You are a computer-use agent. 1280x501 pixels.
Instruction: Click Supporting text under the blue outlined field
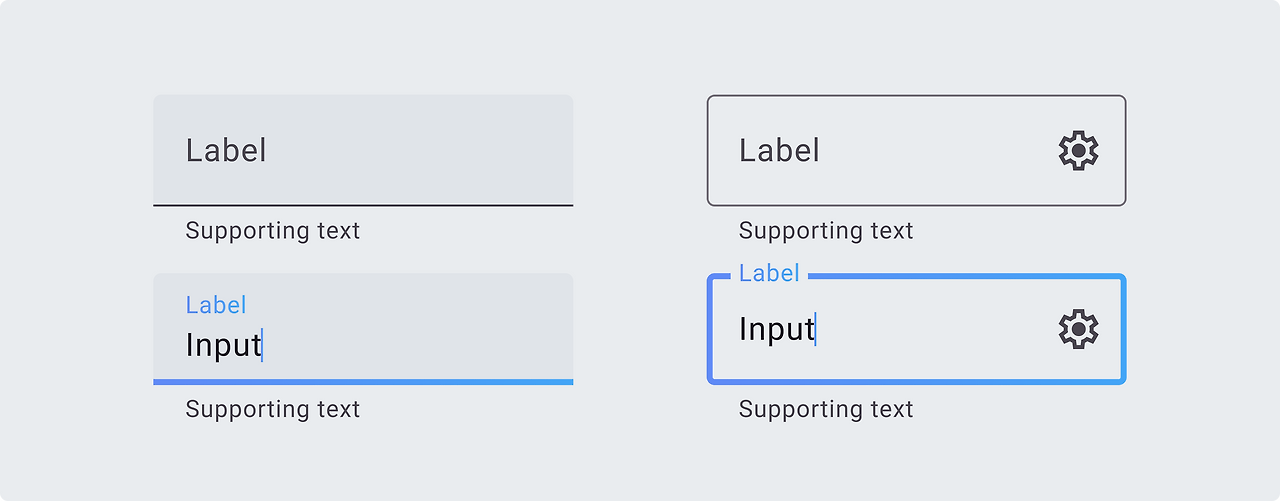(826, 409)
